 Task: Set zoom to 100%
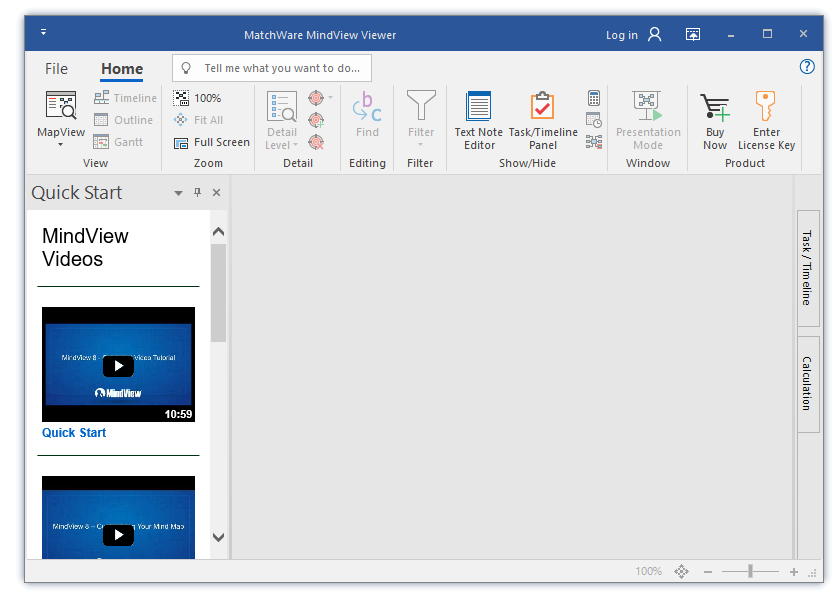click(x=197, y=98)
